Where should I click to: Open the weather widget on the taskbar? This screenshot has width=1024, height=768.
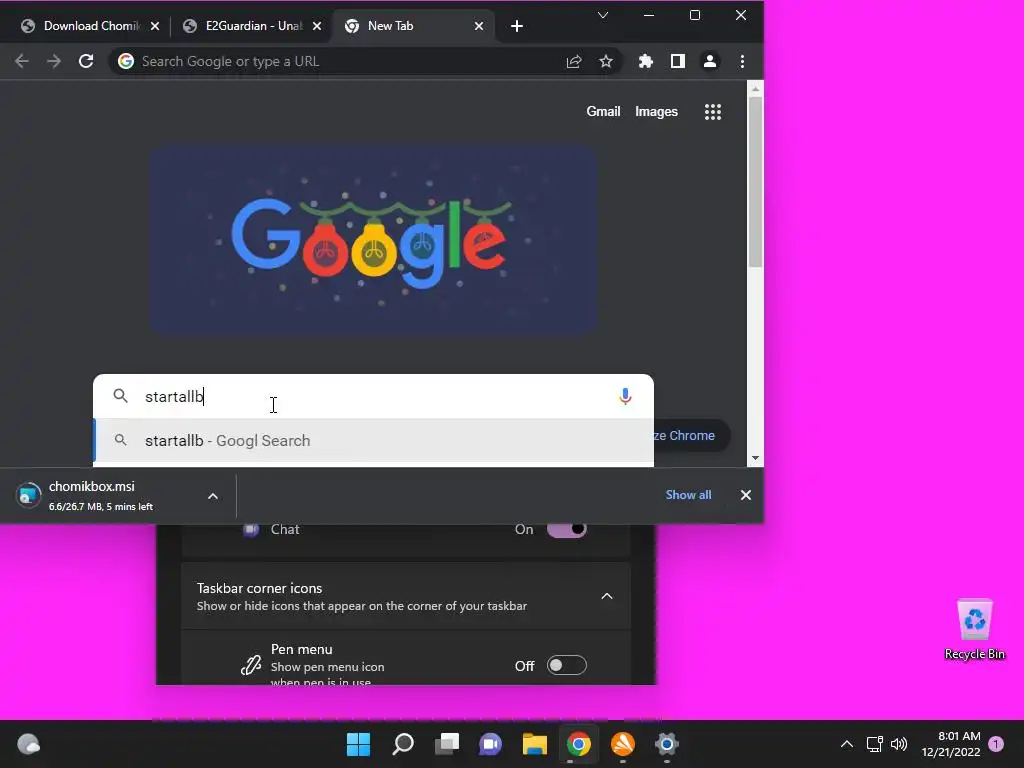coord(28,744)
